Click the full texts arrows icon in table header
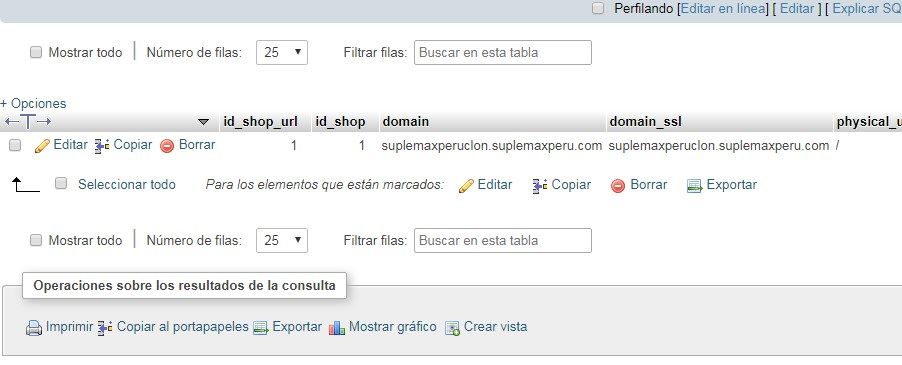This screenshot has height=365, width=902. pos(28,122)
